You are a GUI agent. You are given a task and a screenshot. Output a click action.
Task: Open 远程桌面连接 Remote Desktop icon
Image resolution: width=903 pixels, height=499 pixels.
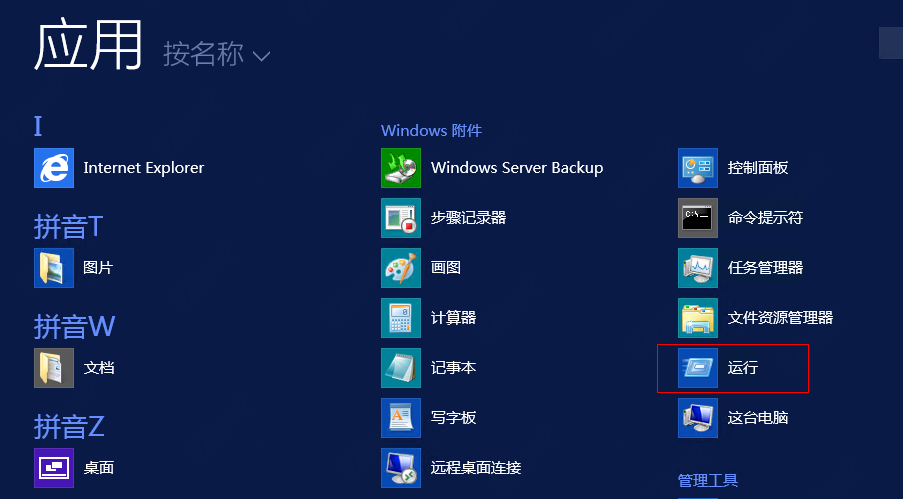click(401, 468)
